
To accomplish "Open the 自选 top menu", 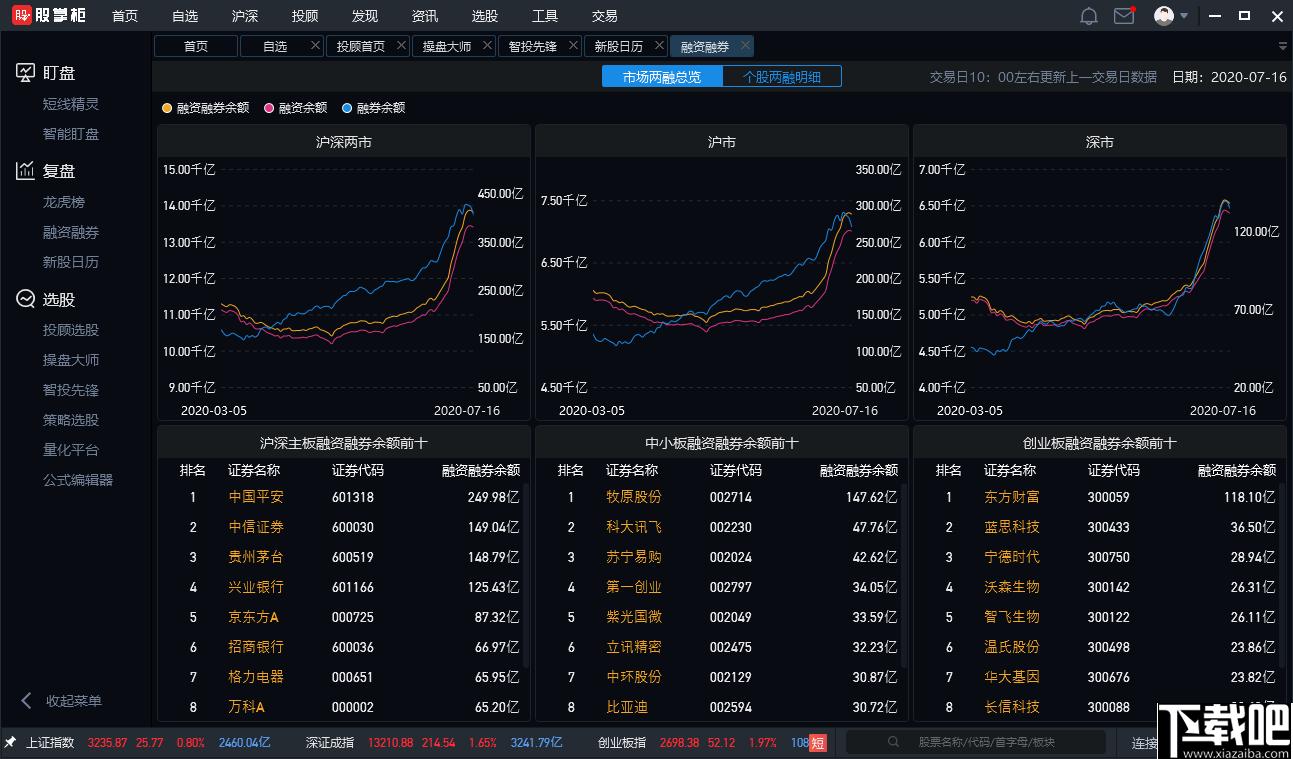I will tap(185, 16).
